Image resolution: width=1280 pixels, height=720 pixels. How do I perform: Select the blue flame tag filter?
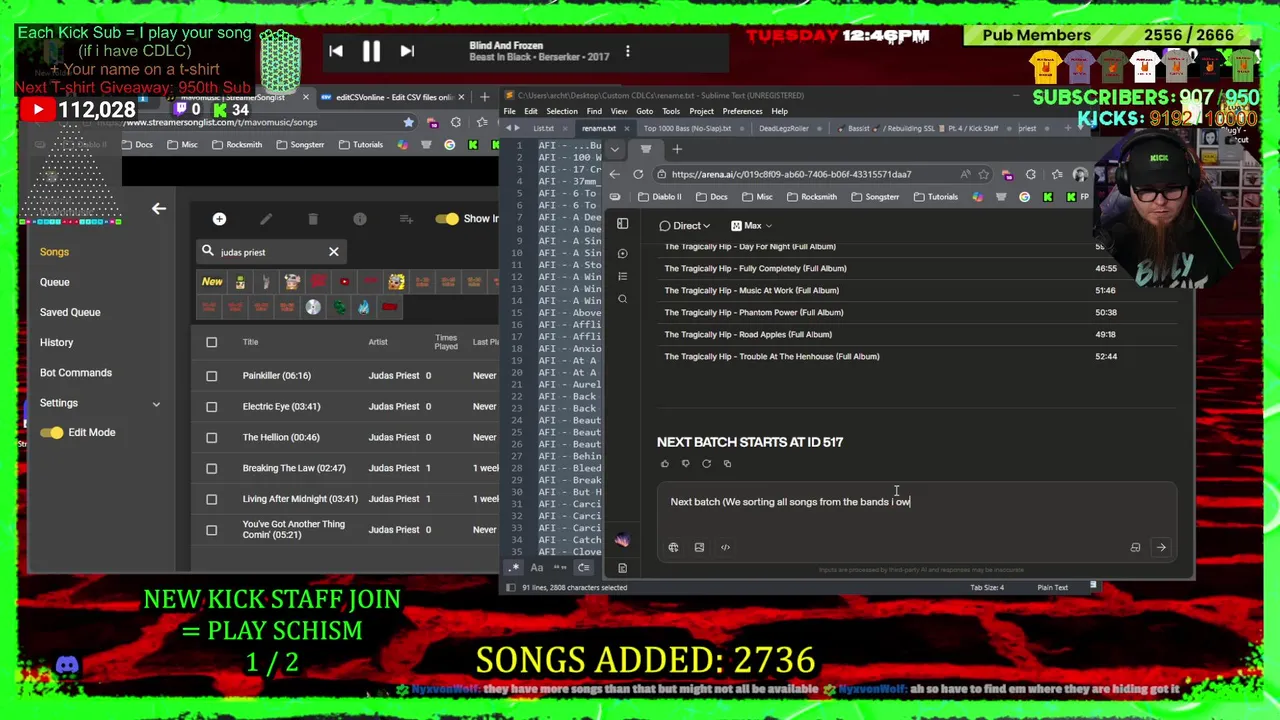[x=363, y=307]
